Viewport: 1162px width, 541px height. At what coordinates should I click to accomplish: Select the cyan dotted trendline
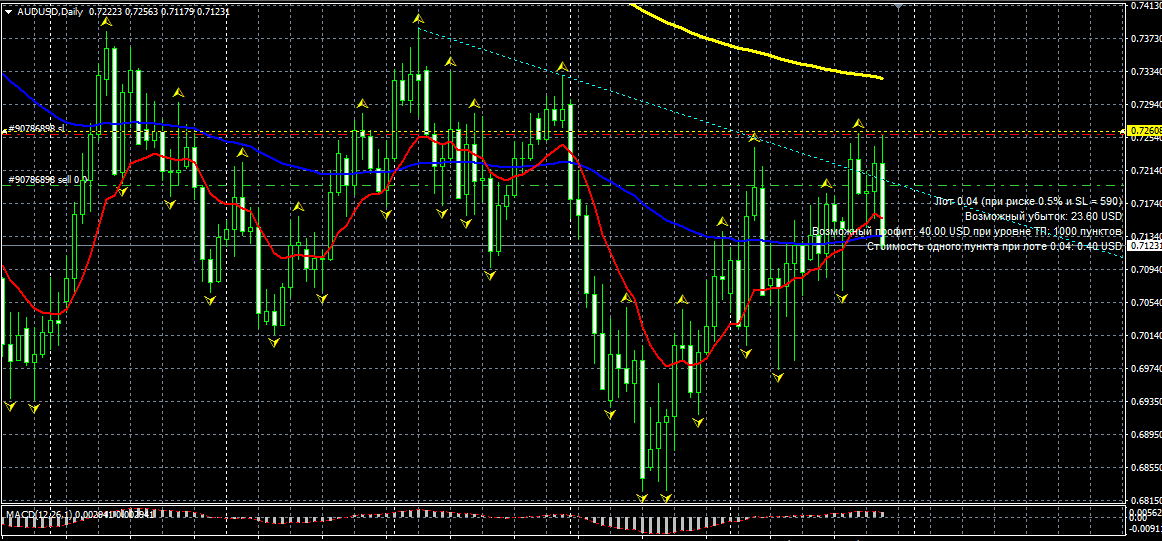coord(771,143)
